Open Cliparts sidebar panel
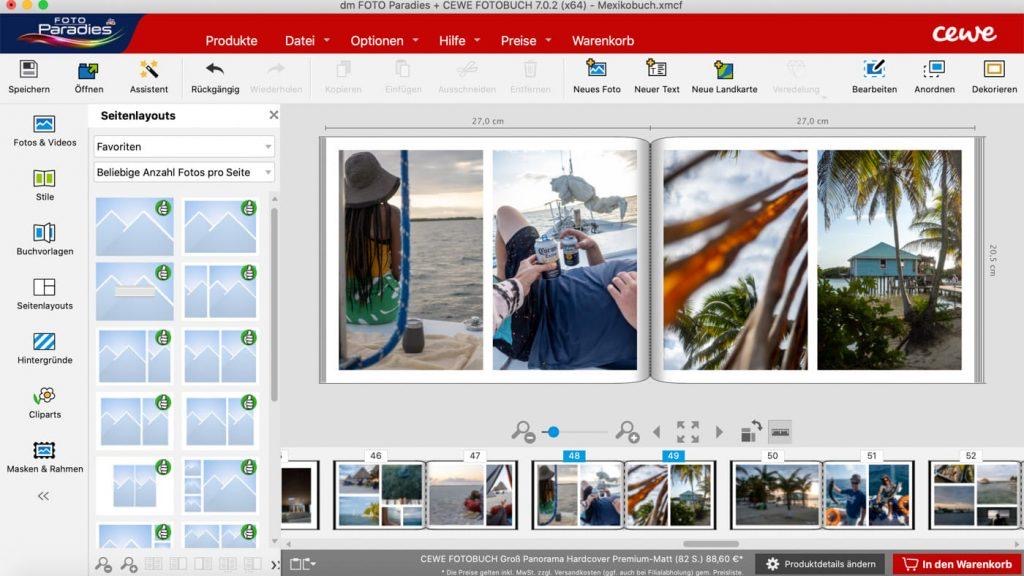The image size is (1024, 576). pyautogui.click(x=44, y=402)
